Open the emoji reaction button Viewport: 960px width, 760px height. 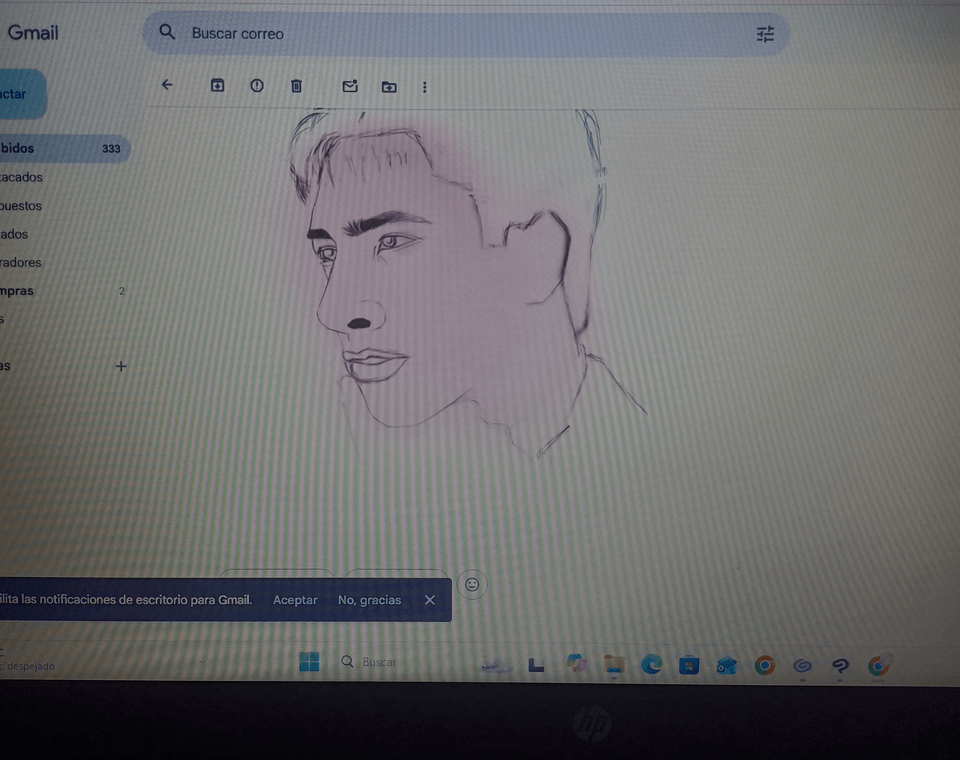click(x=472, y=584)
